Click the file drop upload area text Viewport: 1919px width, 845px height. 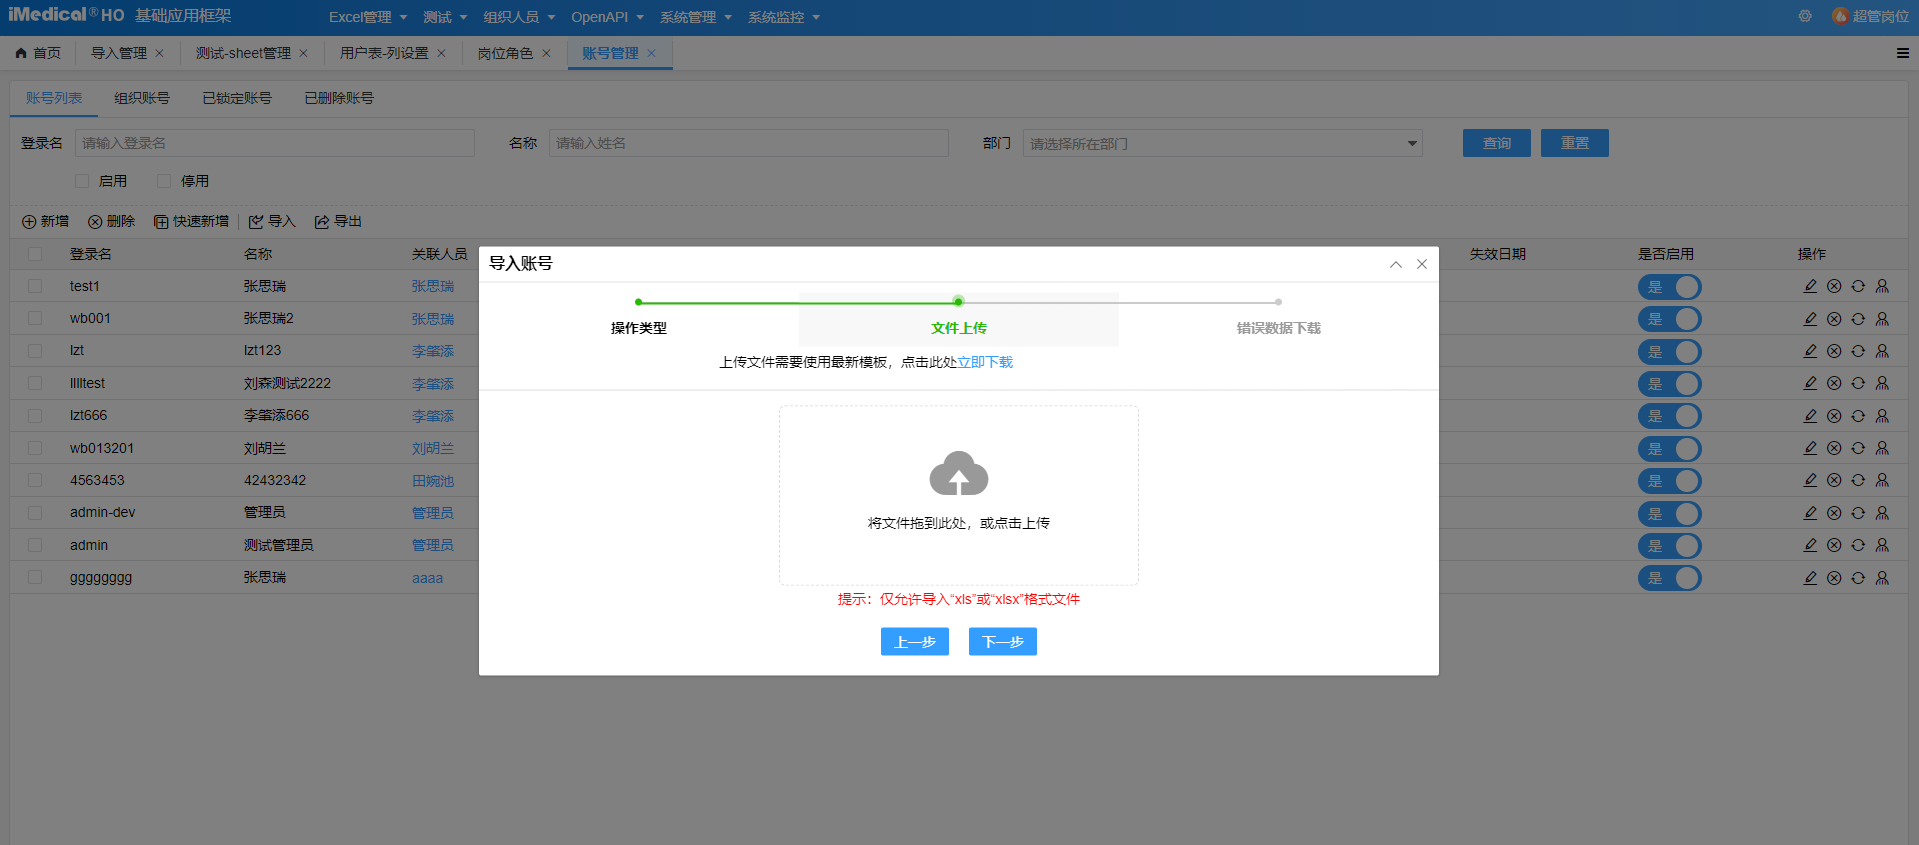point(958,523)
